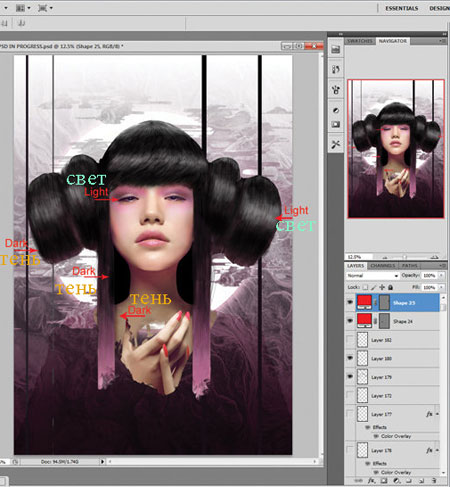Show the Layer 172 layer
Viewport: 450px width, 487px height.
[x=350, y=395]
